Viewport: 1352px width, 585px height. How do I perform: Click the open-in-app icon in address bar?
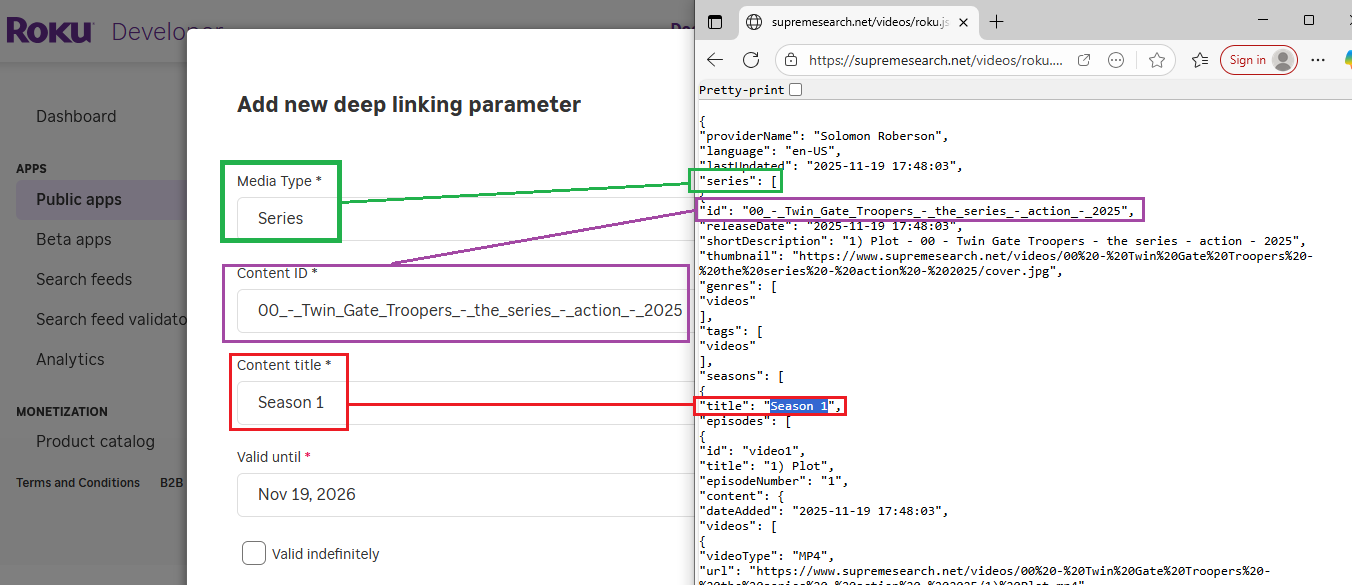point(1084,60)
